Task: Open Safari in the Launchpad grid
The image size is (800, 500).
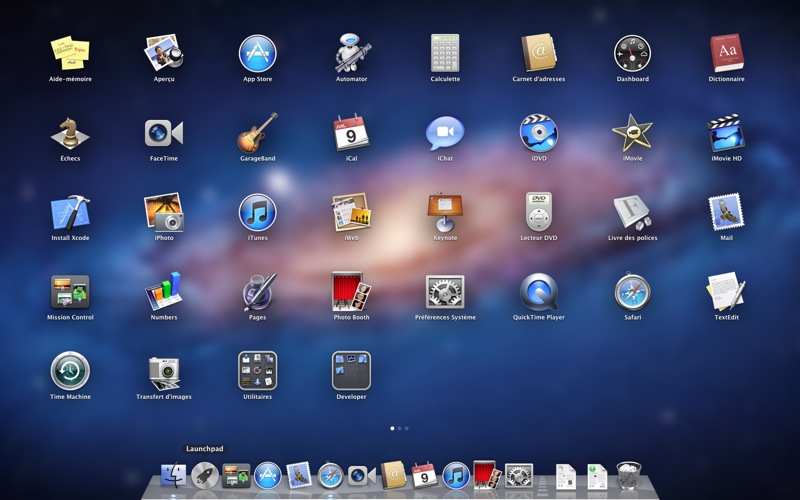Action: coord(633,292)
